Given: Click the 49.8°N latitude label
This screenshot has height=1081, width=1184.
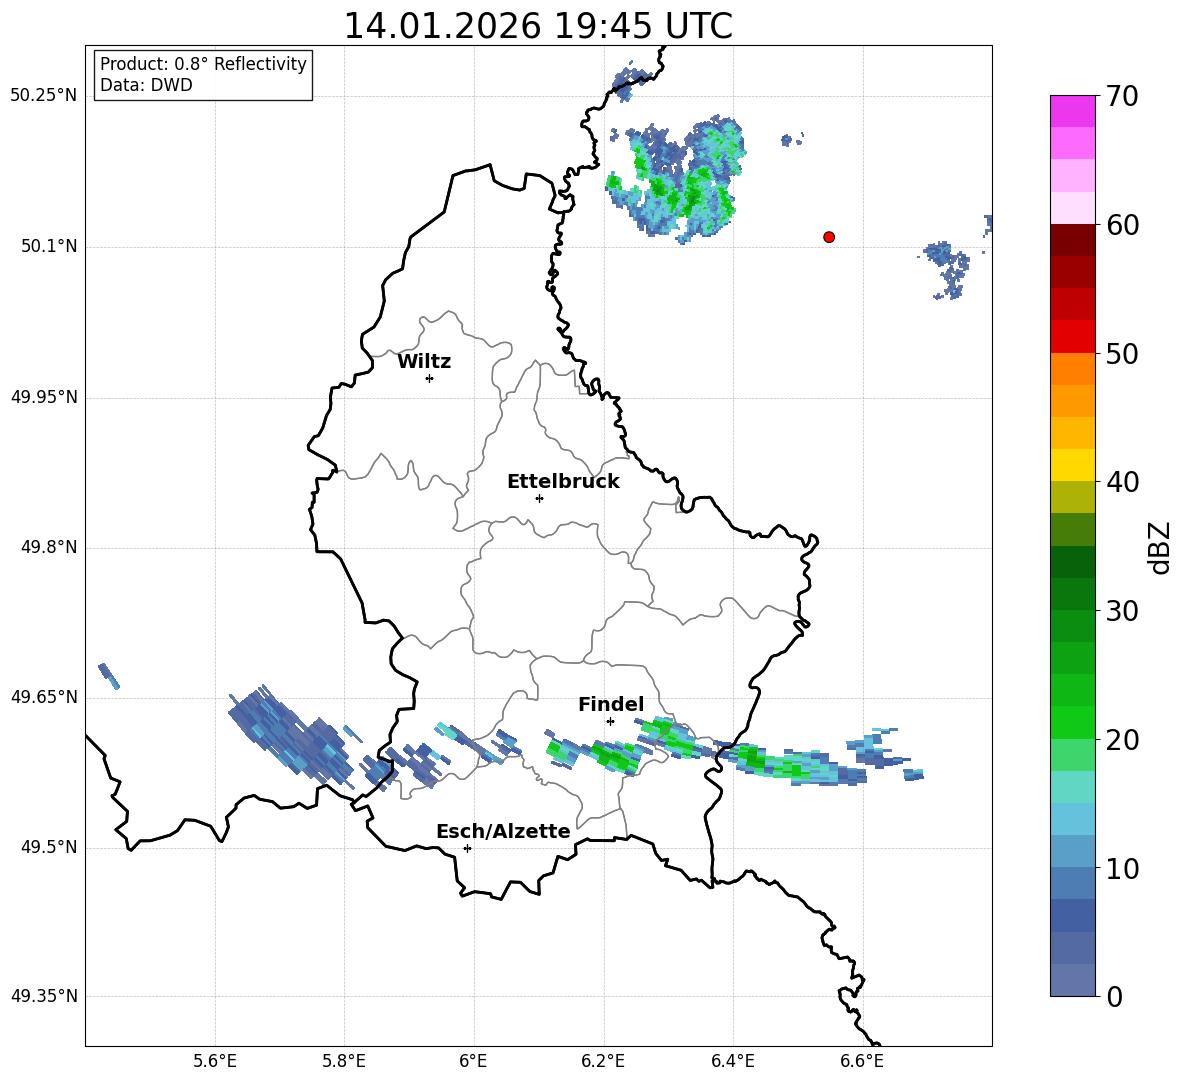Looking at the screenshot, I should [49, 547].
